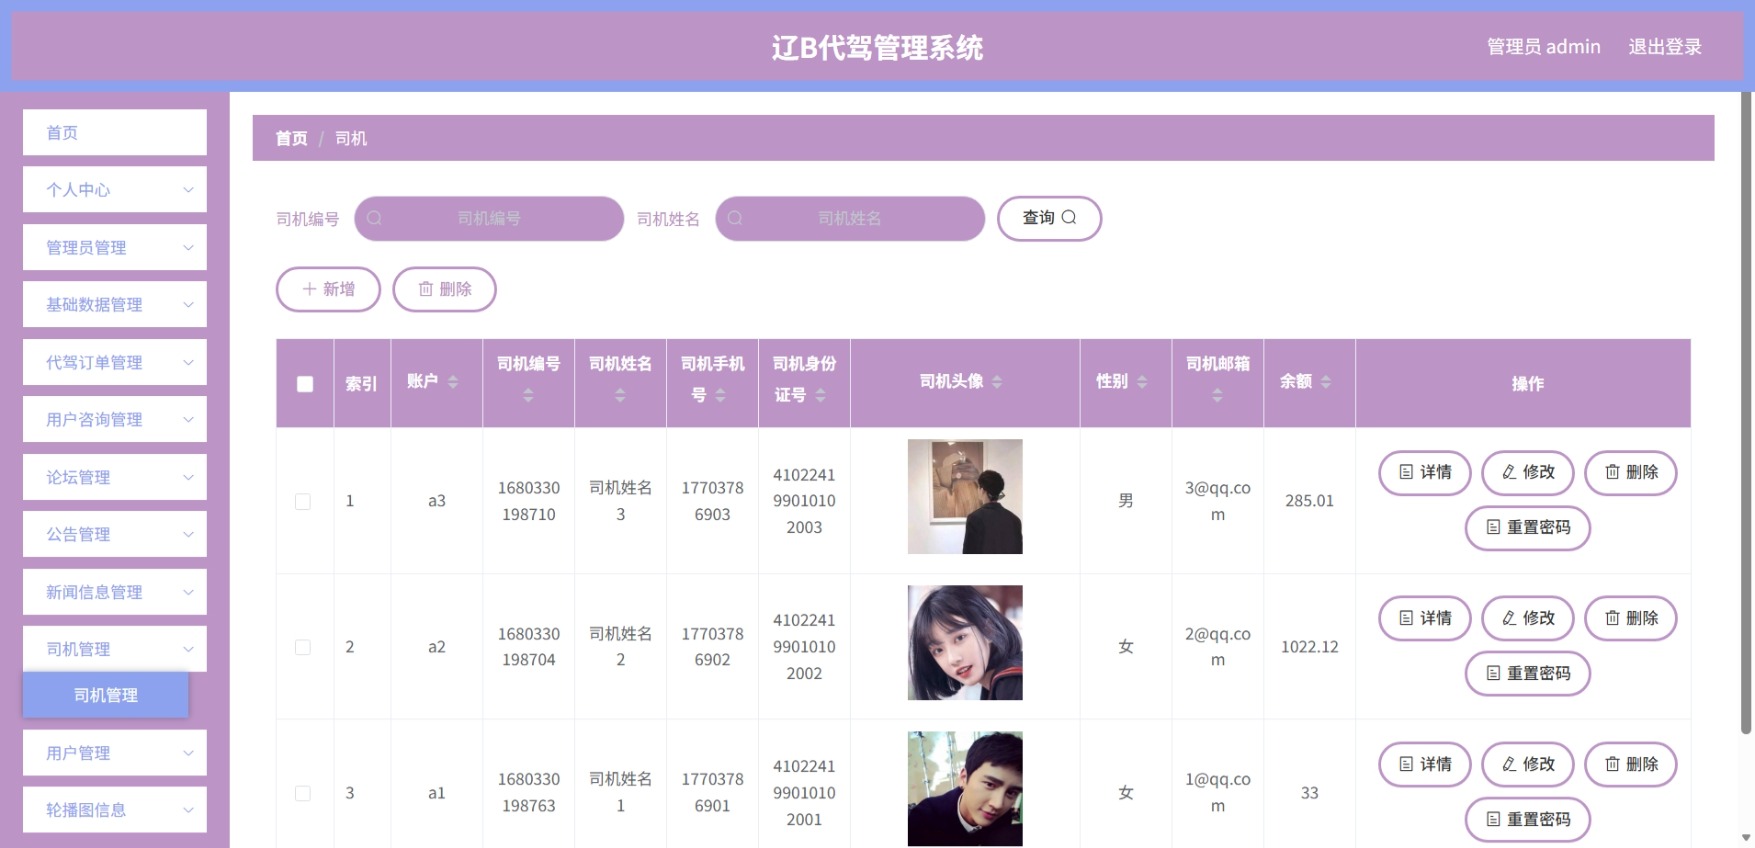Image resolution: width=1755 pixels, height=848 pixels.
Task: Open 详情 for account a2
Action: coord(1424,619)
